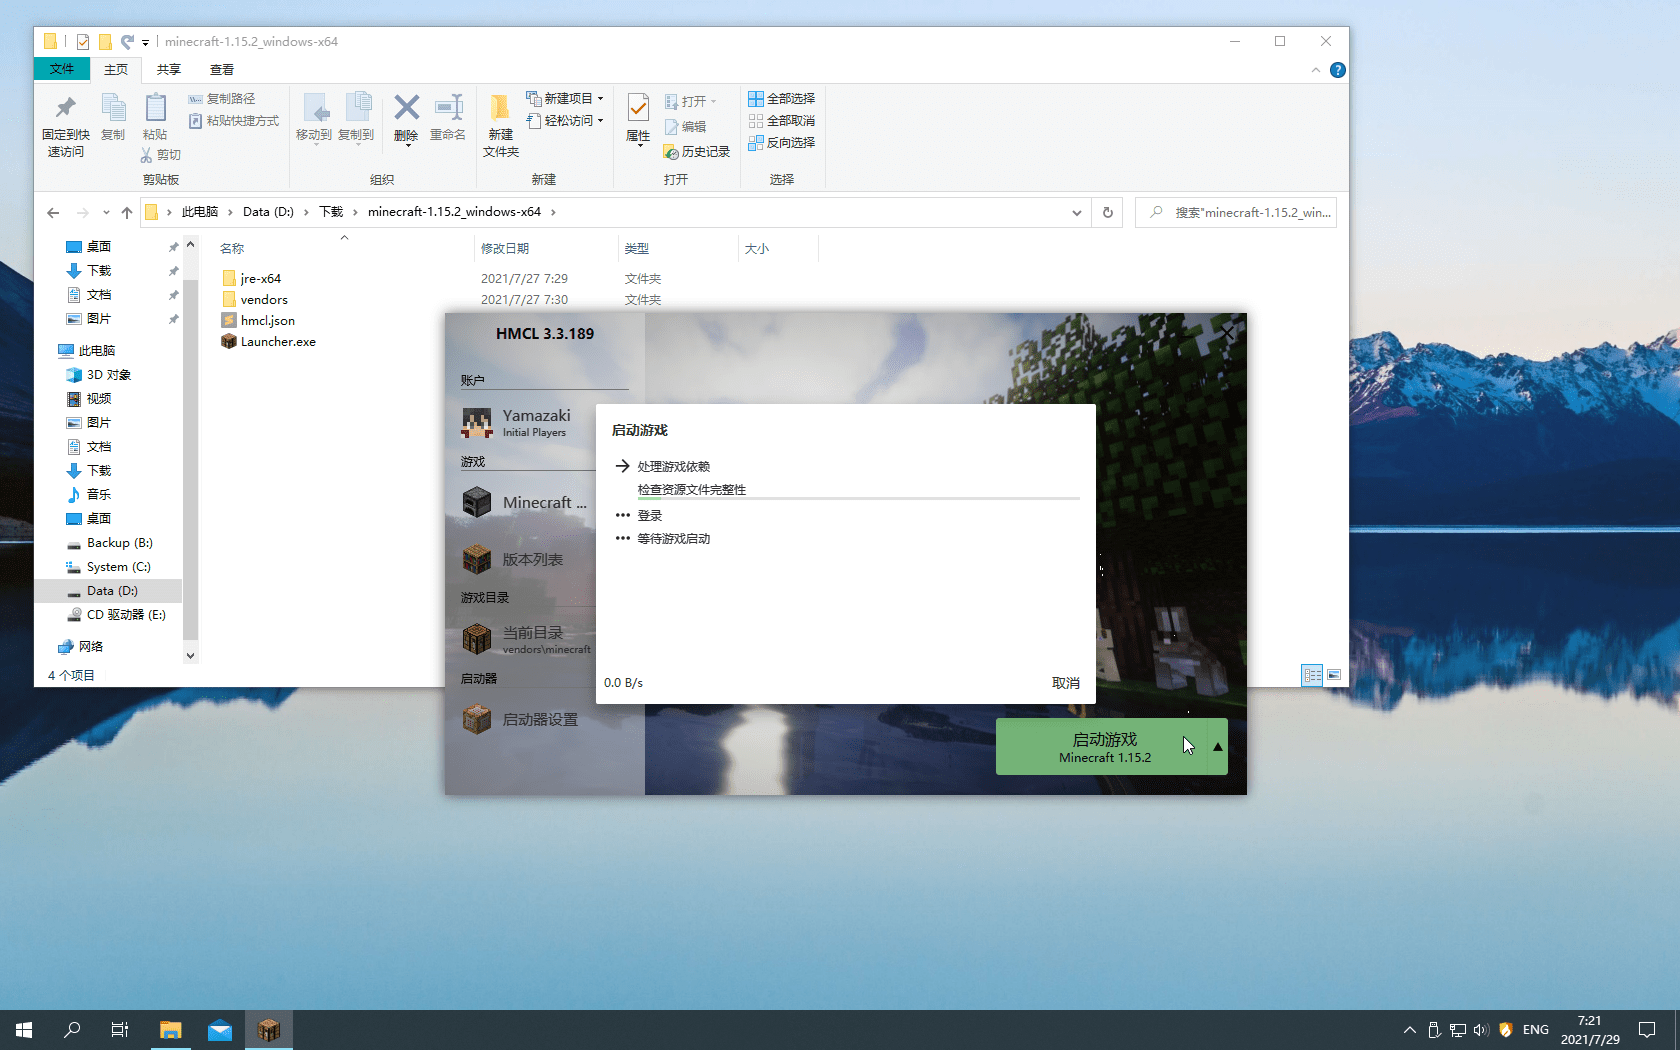Screen dimensions: 1680x1050
Task: Open the HMCL taskbar icon
Action: coord(268,1029)
